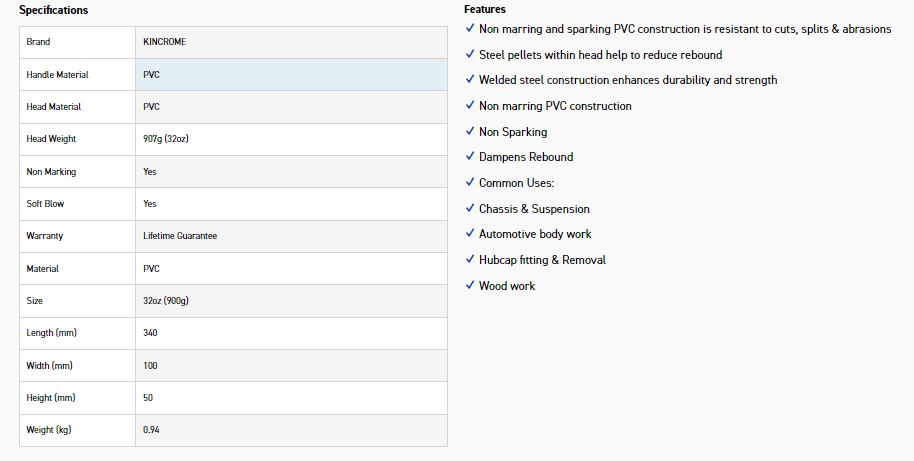
Task: Click the Length (mm) row label
Action: point(51,333)
